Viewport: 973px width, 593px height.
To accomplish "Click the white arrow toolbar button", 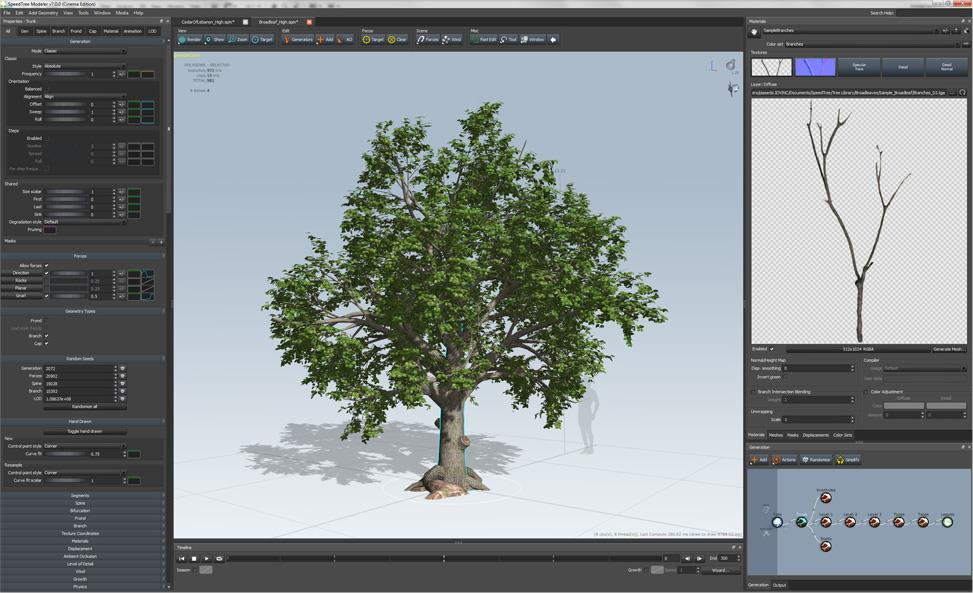I will [x=553, y=39].
